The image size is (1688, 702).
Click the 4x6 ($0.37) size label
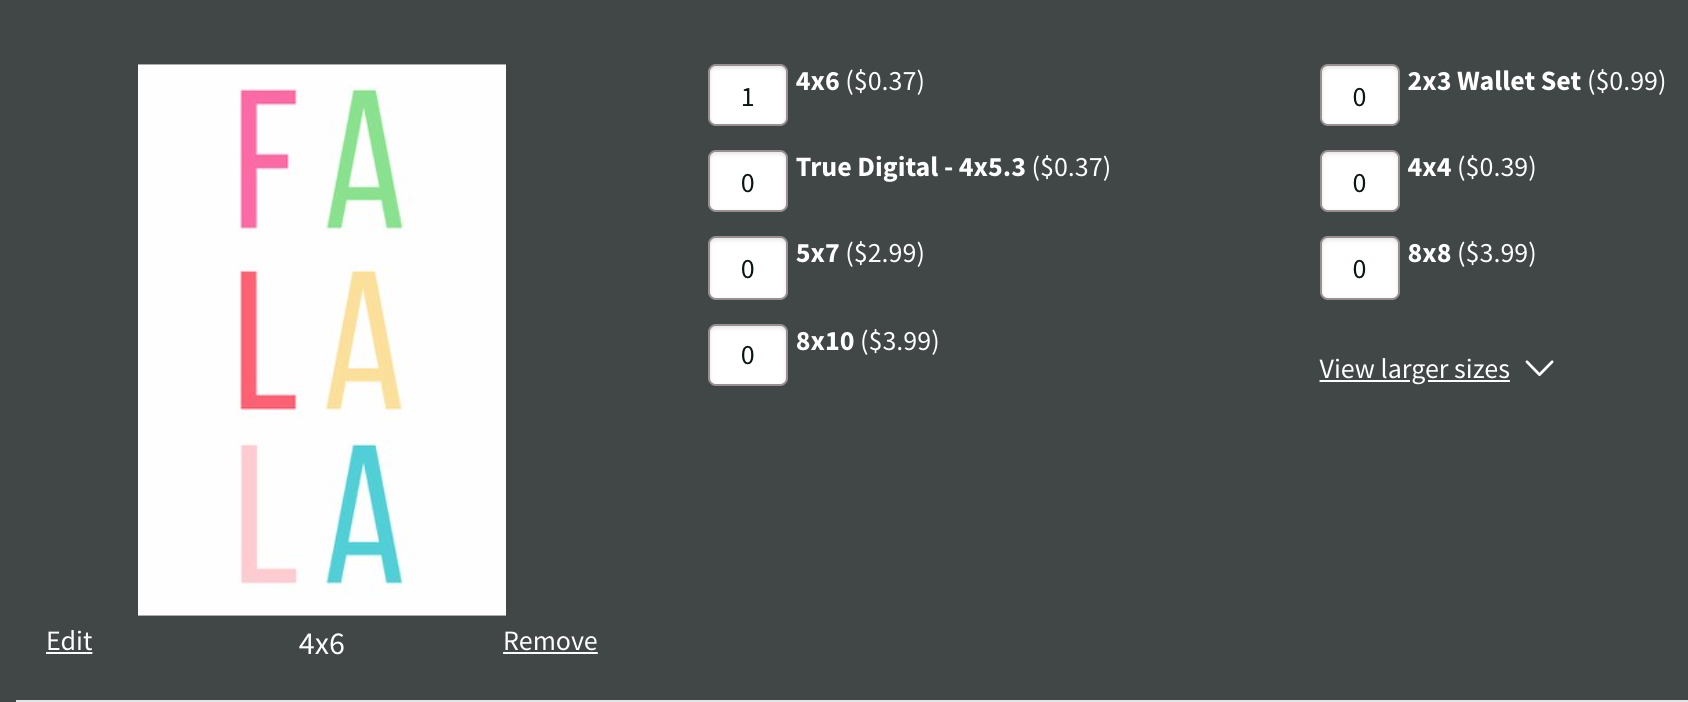pos(859,81)
